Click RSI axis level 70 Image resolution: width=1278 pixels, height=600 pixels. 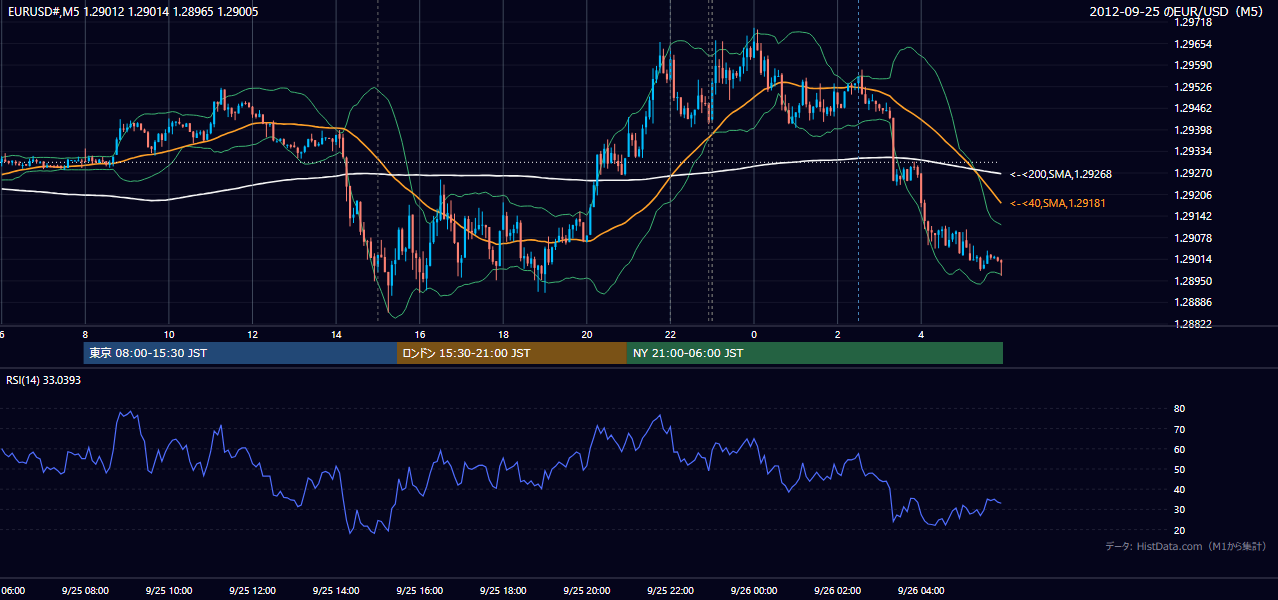click(x=1180, y=429)
